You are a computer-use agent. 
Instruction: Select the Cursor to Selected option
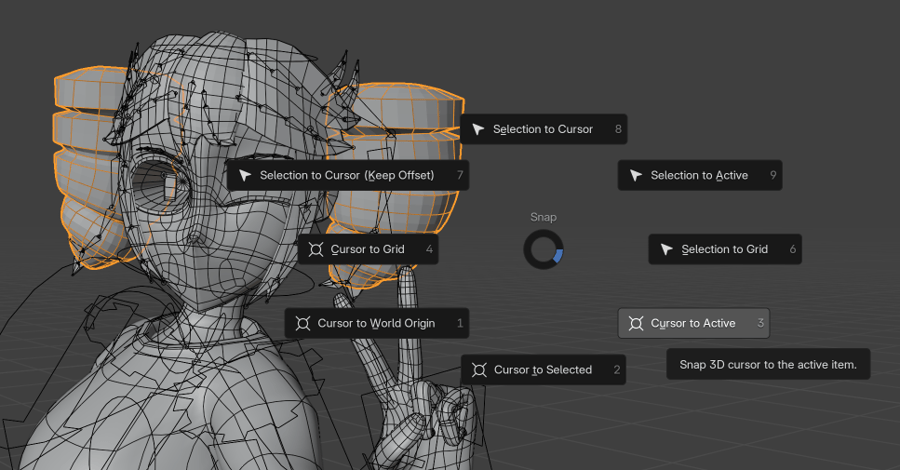[543, 370]
